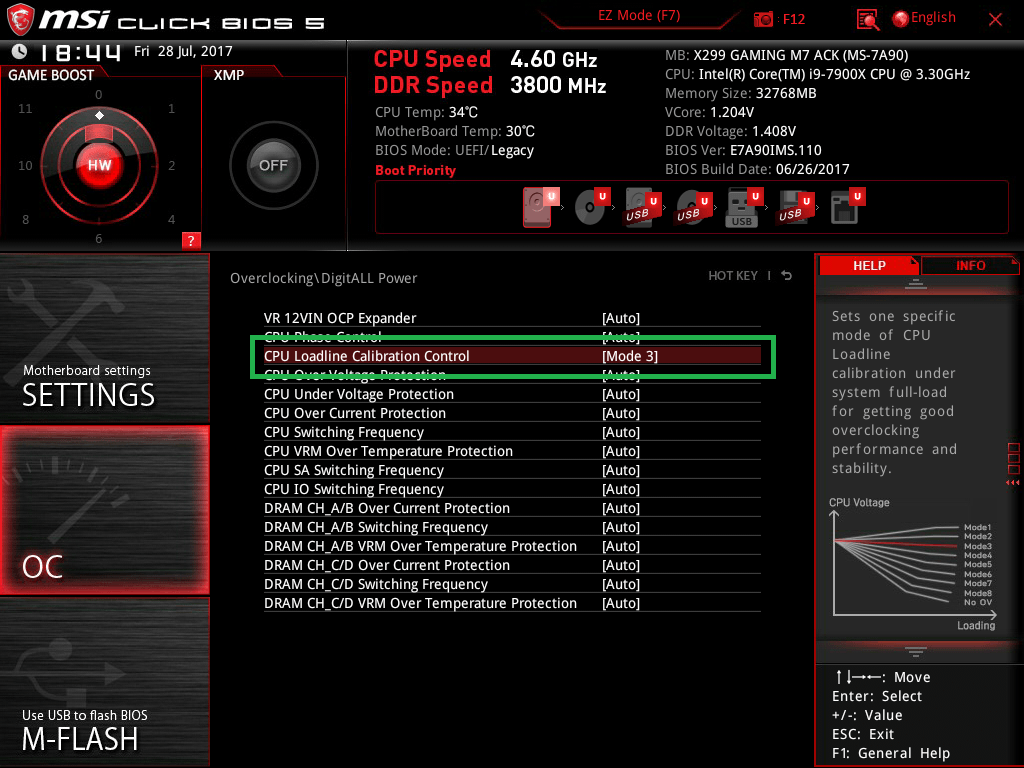Screen dimensions: 1024x768
Task: Select English language label
Action: click(933, 18)
